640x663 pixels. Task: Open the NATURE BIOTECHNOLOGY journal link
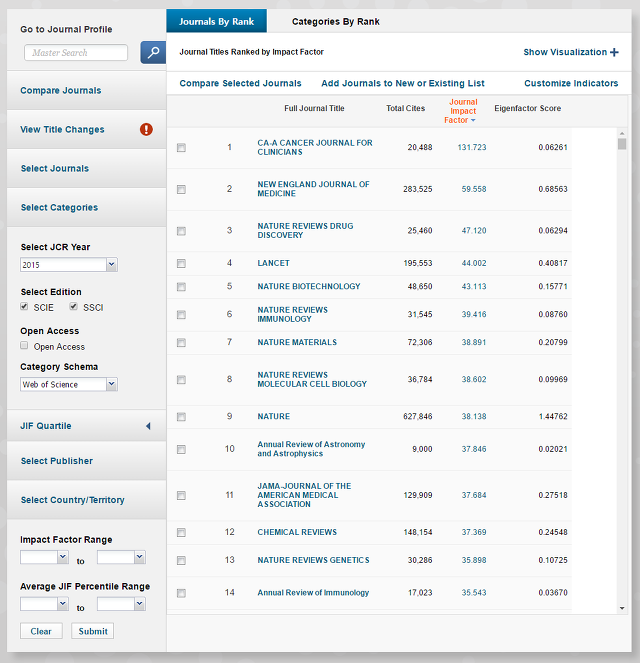coord(309,286)
